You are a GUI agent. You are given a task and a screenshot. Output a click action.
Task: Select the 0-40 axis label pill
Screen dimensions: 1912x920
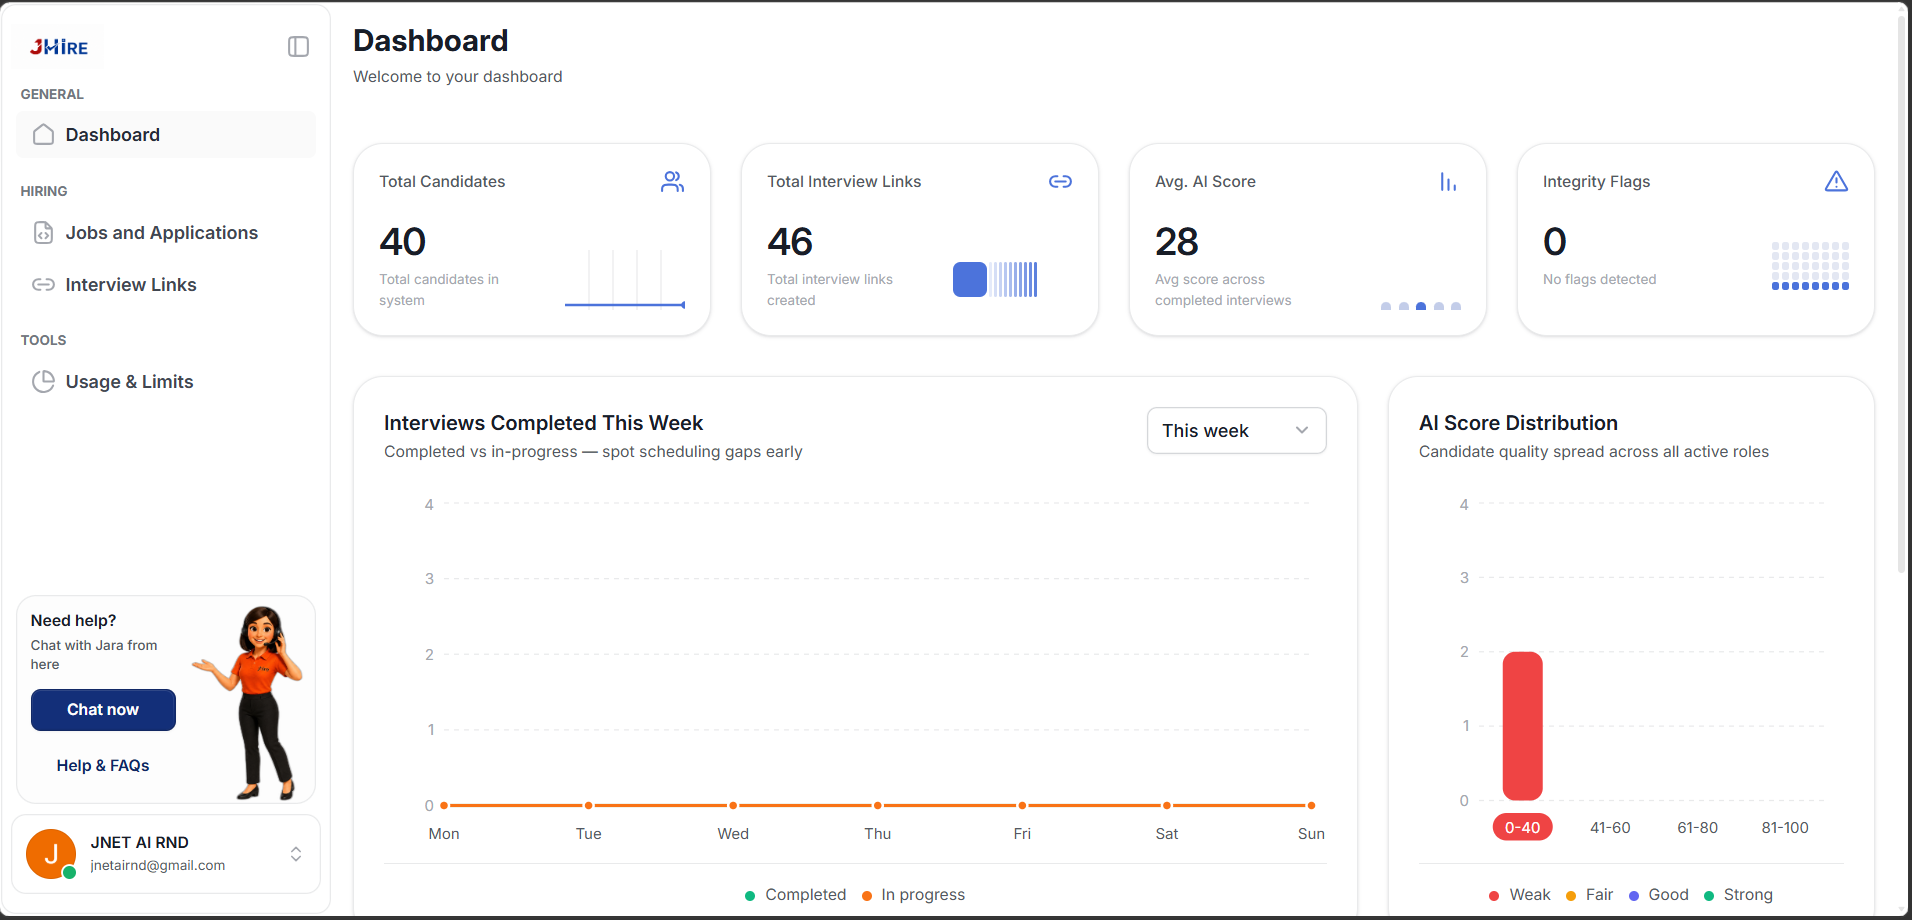1522,828
